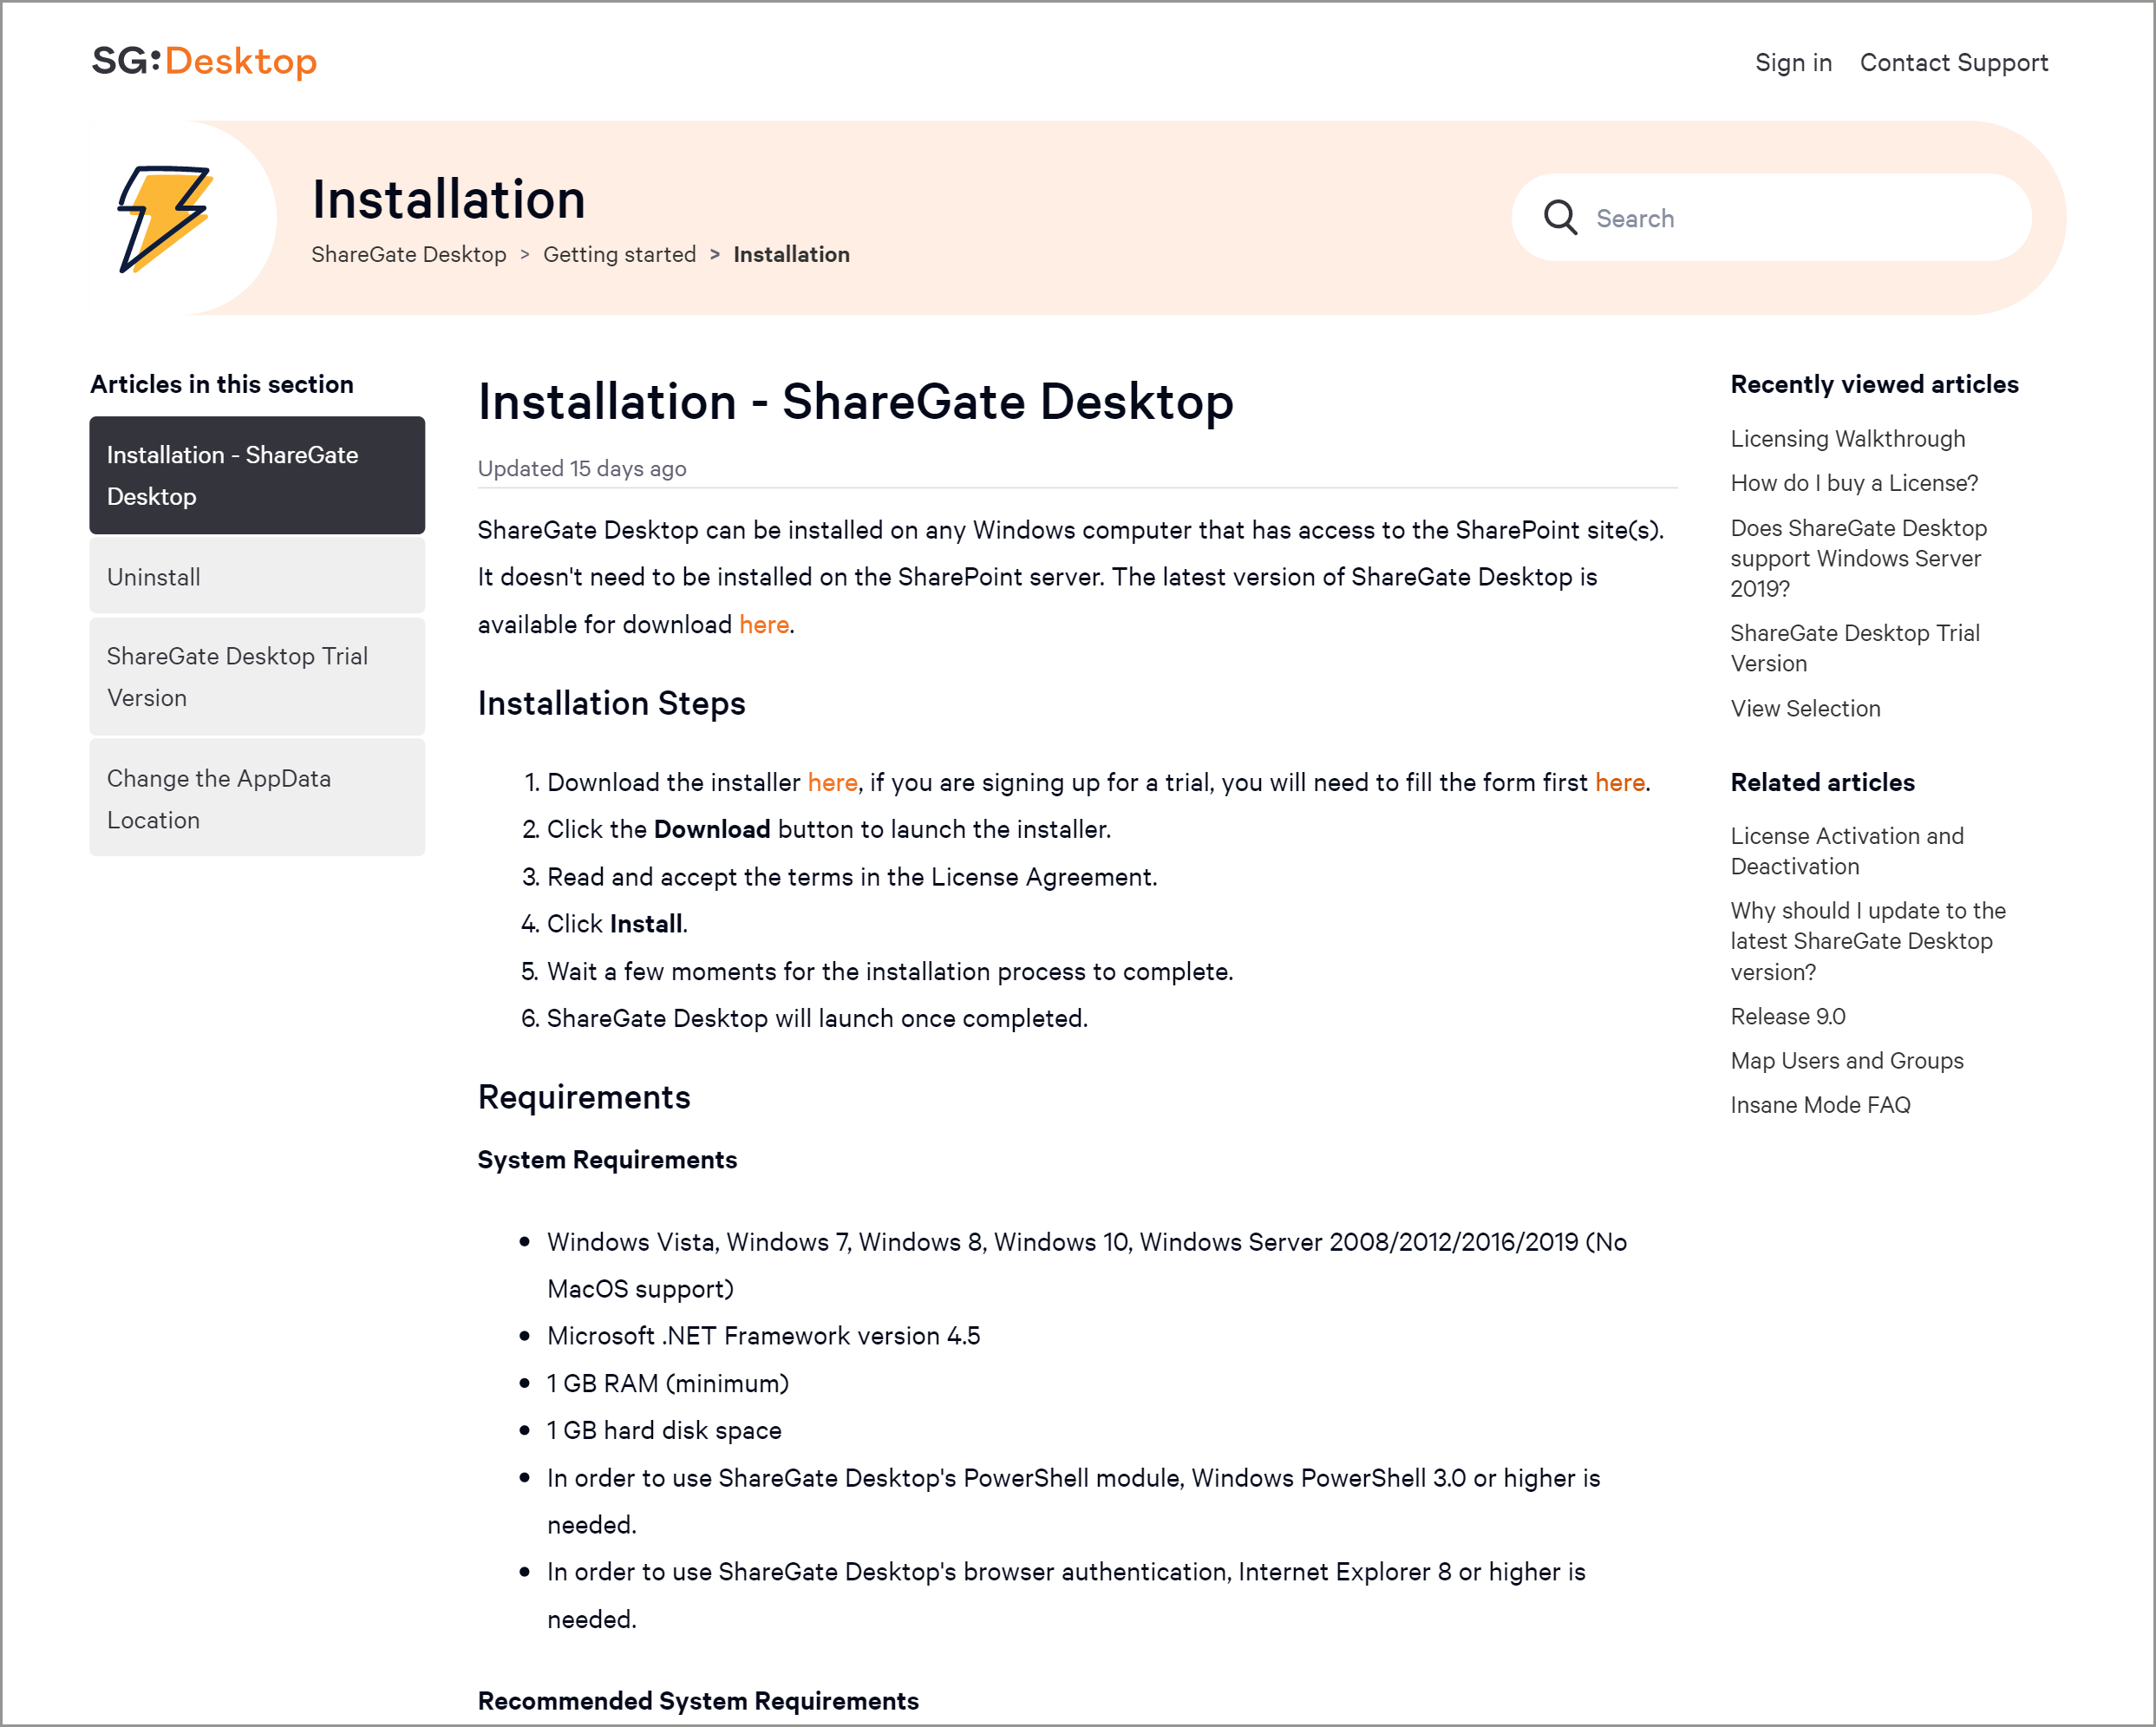This screenshot has height=1727, width=2156.
Task: Open 'Why should I update' related article
Action: [1867, 941]
